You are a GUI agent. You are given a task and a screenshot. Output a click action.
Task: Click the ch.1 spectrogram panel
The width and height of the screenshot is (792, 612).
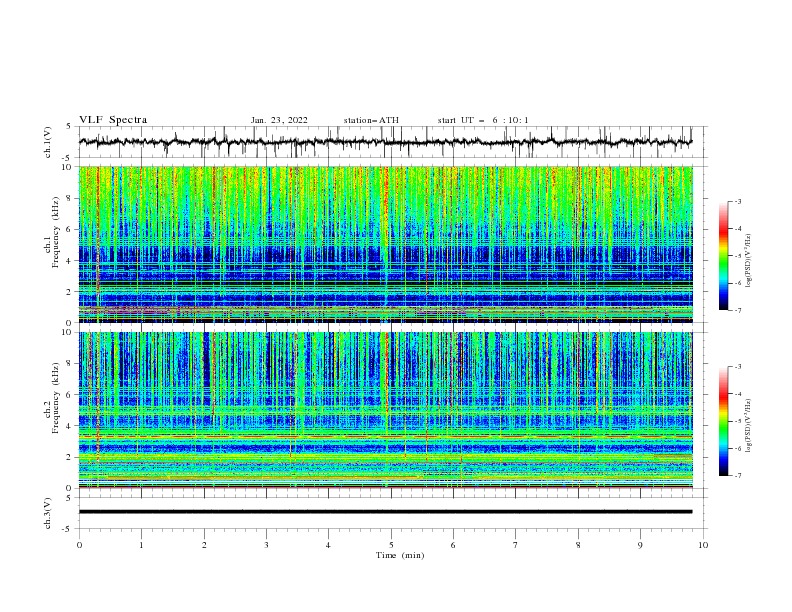385,244
